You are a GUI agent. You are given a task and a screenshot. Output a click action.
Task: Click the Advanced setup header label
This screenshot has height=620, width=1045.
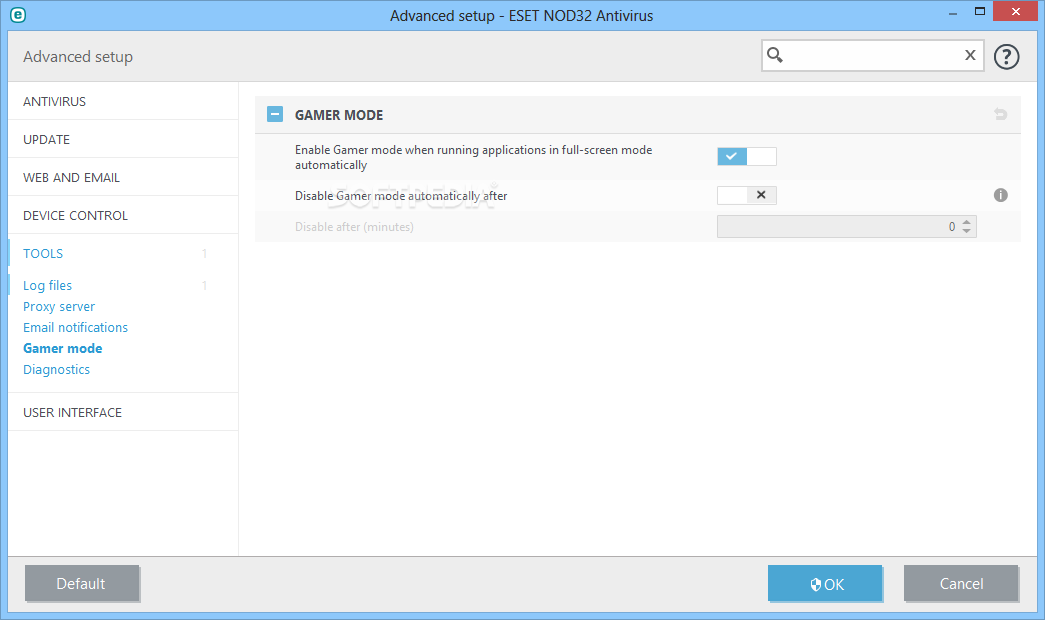tap(78, 57)
